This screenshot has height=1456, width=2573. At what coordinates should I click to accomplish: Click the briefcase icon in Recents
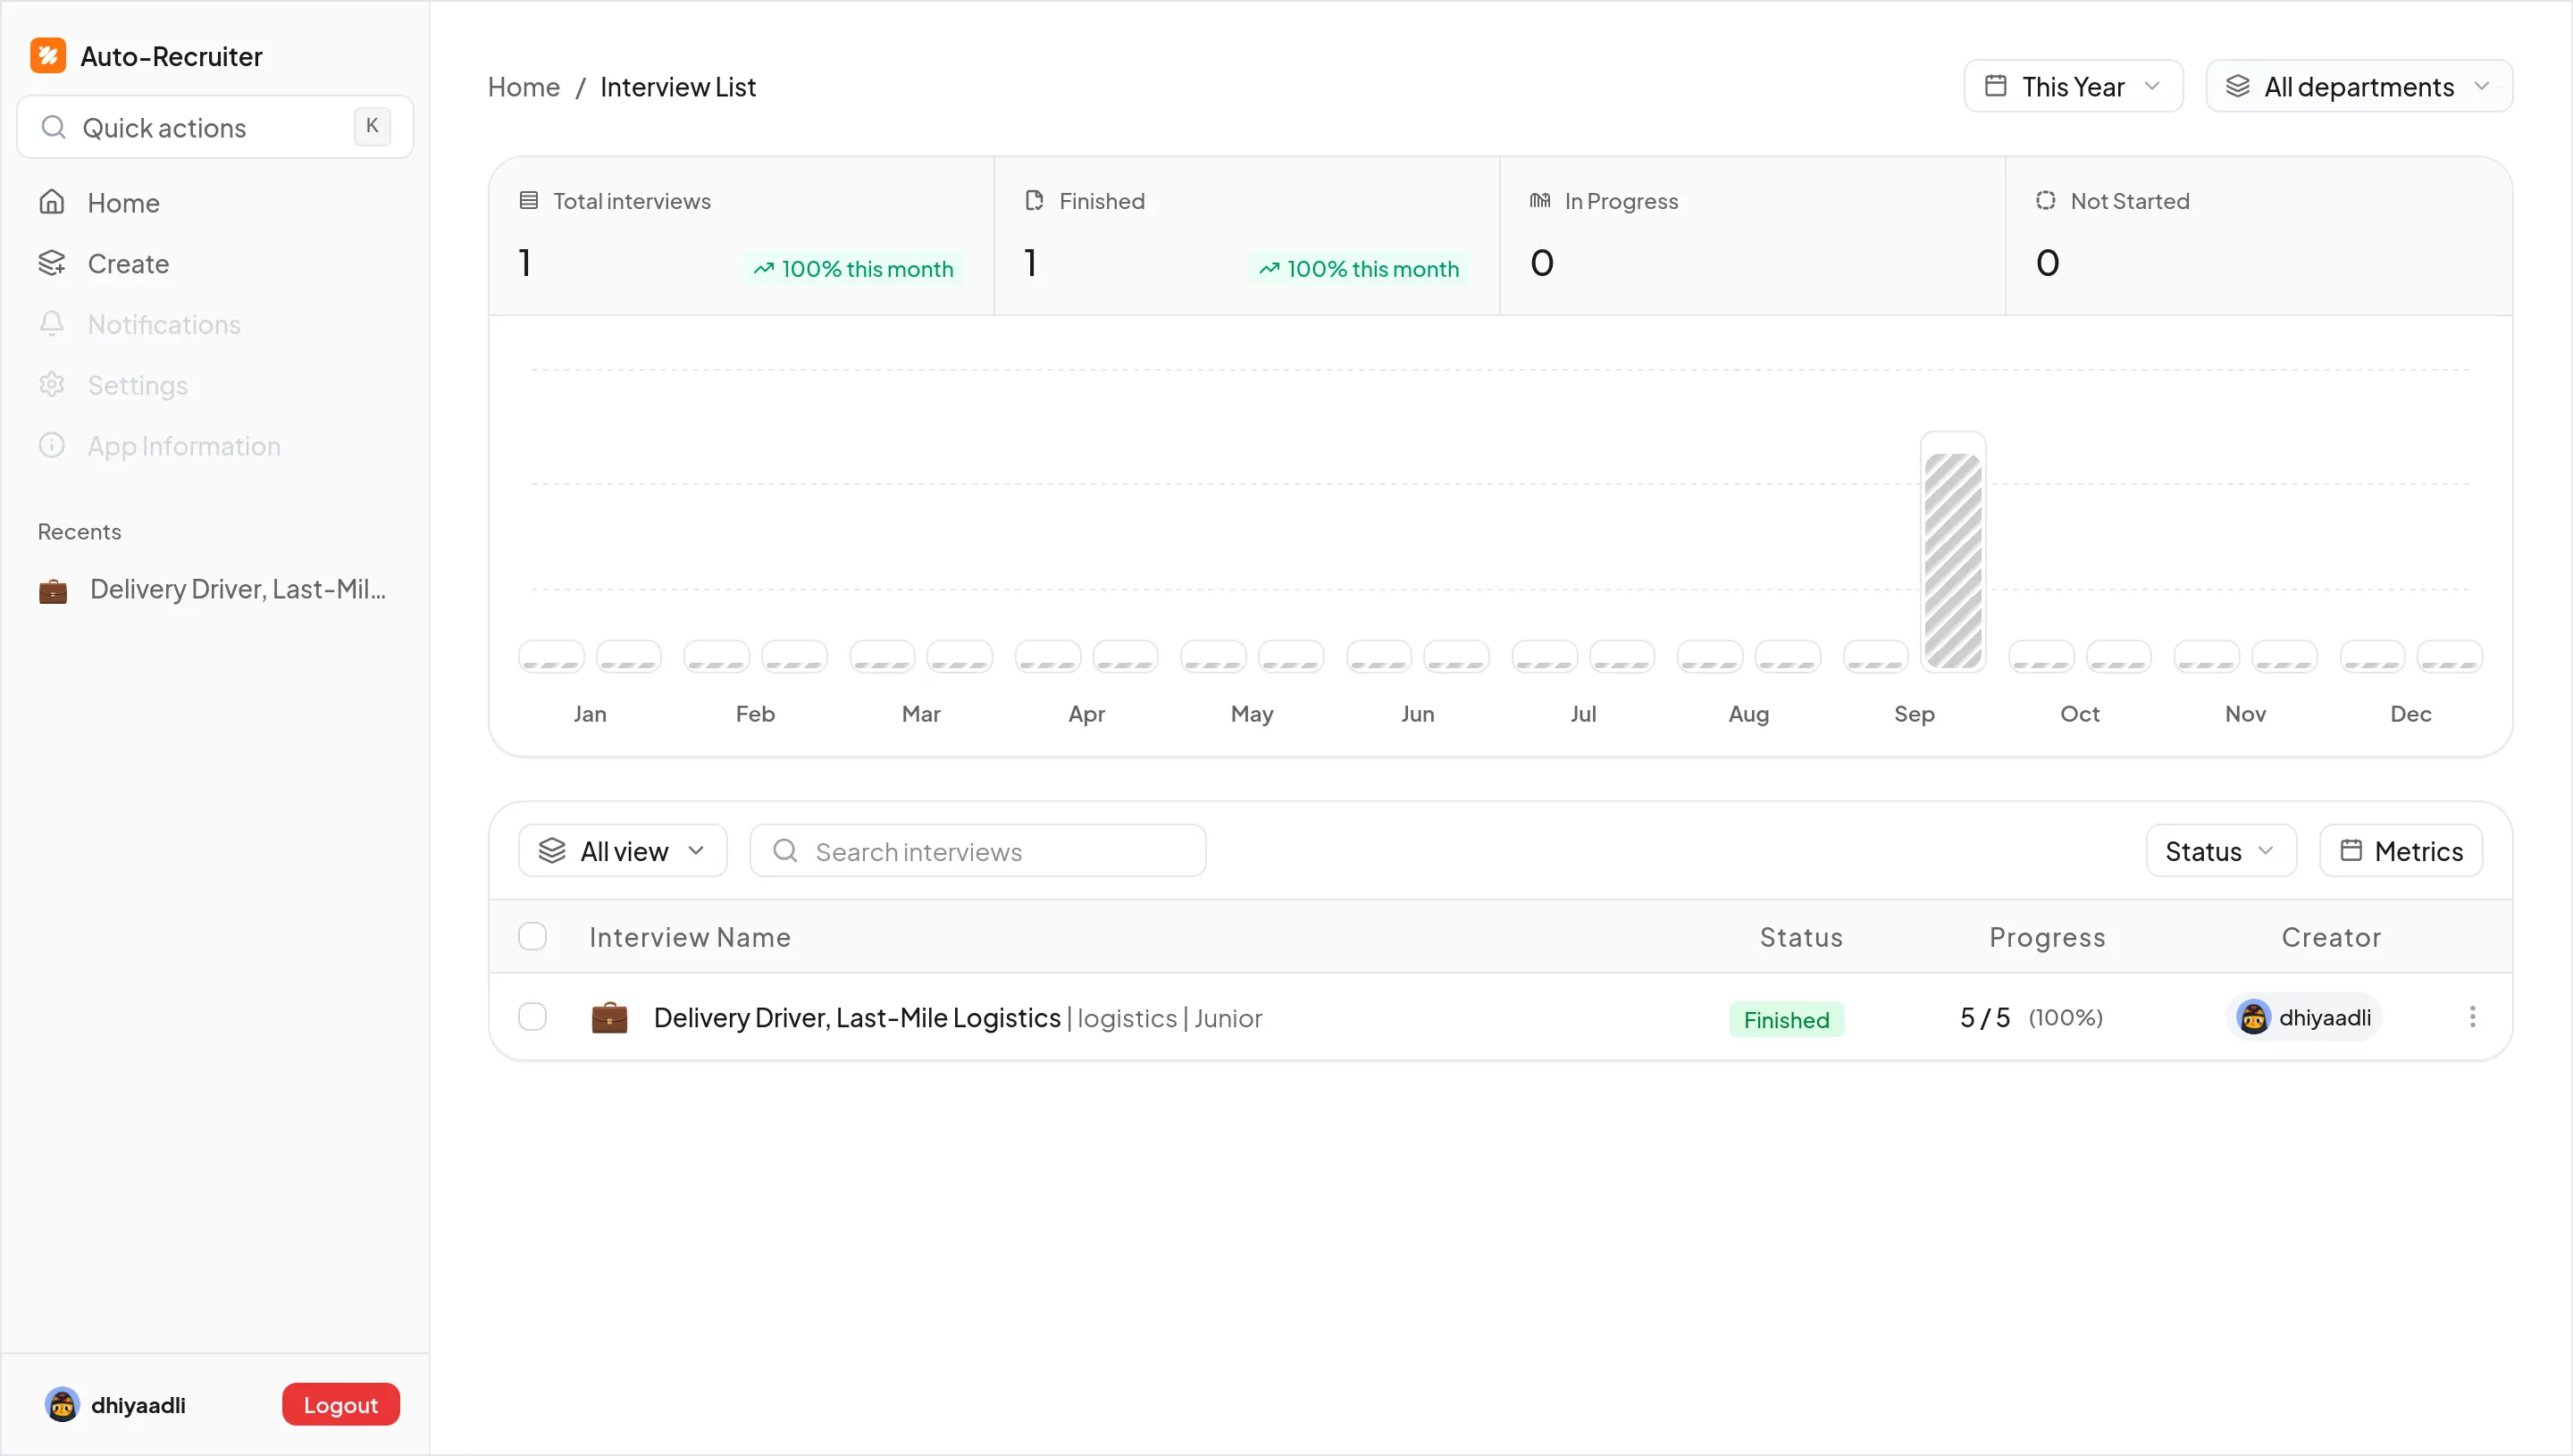tap(53, 590)
